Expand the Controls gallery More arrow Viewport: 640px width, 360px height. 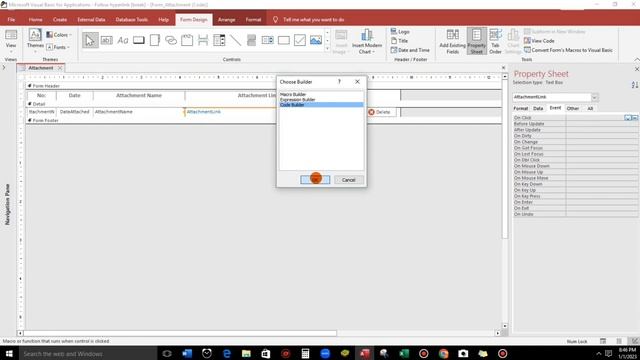[327, 49]
